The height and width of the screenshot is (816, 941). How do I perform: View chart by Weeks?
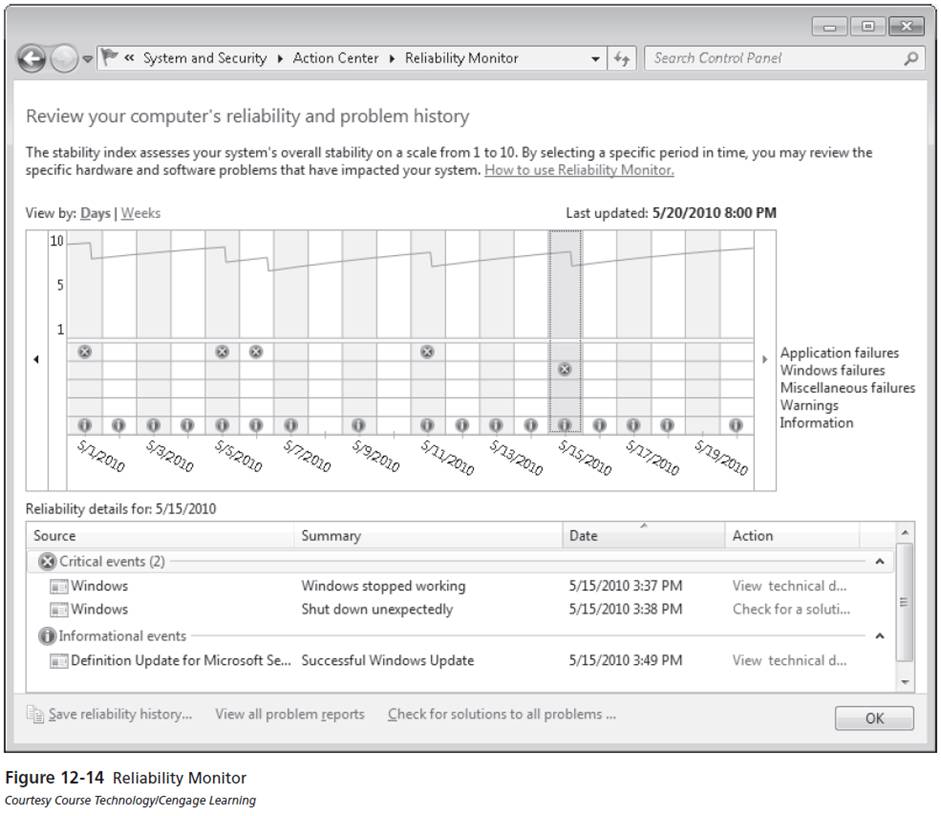[x=140, y=213]
